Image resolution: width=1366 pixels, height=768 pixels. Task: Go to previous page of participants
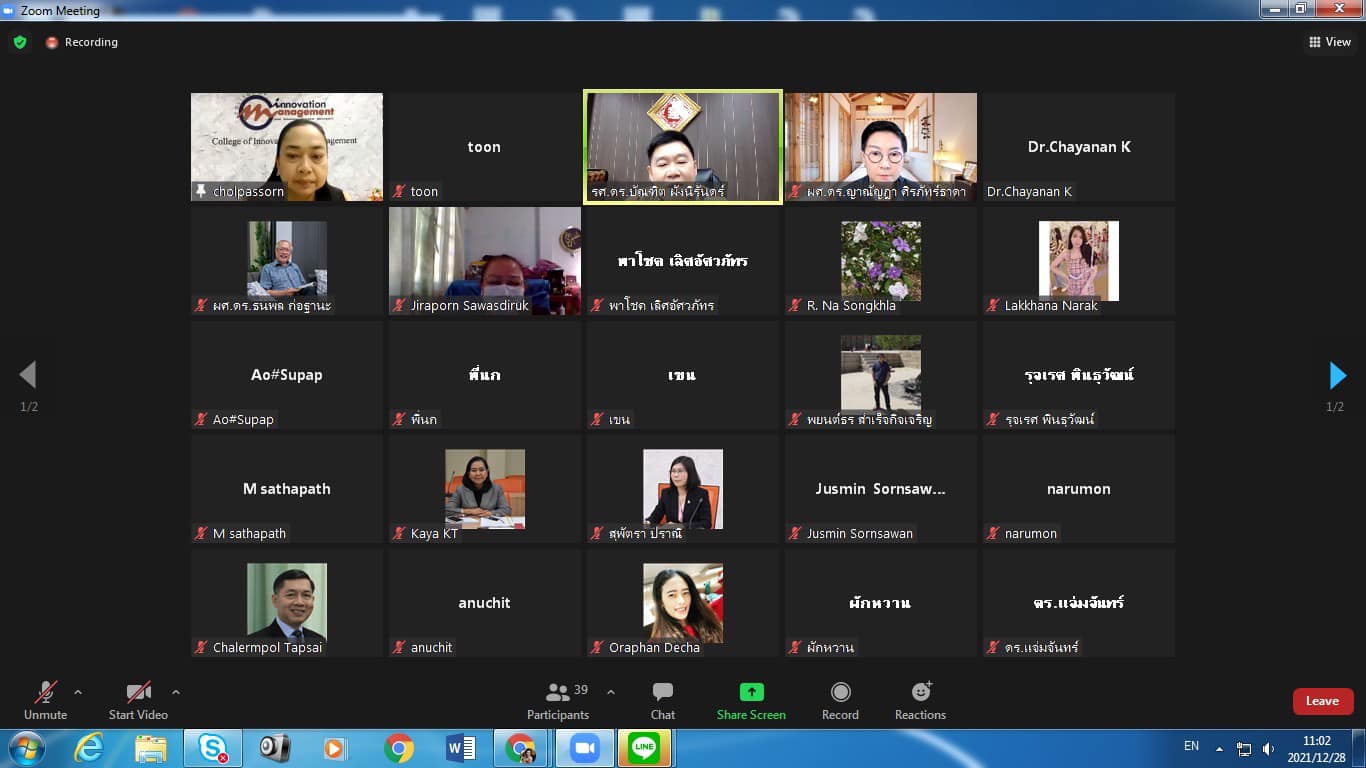[x=28, y=375]
